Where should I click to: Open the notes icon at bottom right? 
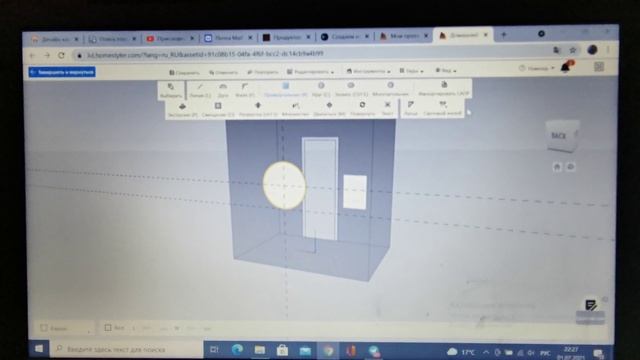pos(591,305)
